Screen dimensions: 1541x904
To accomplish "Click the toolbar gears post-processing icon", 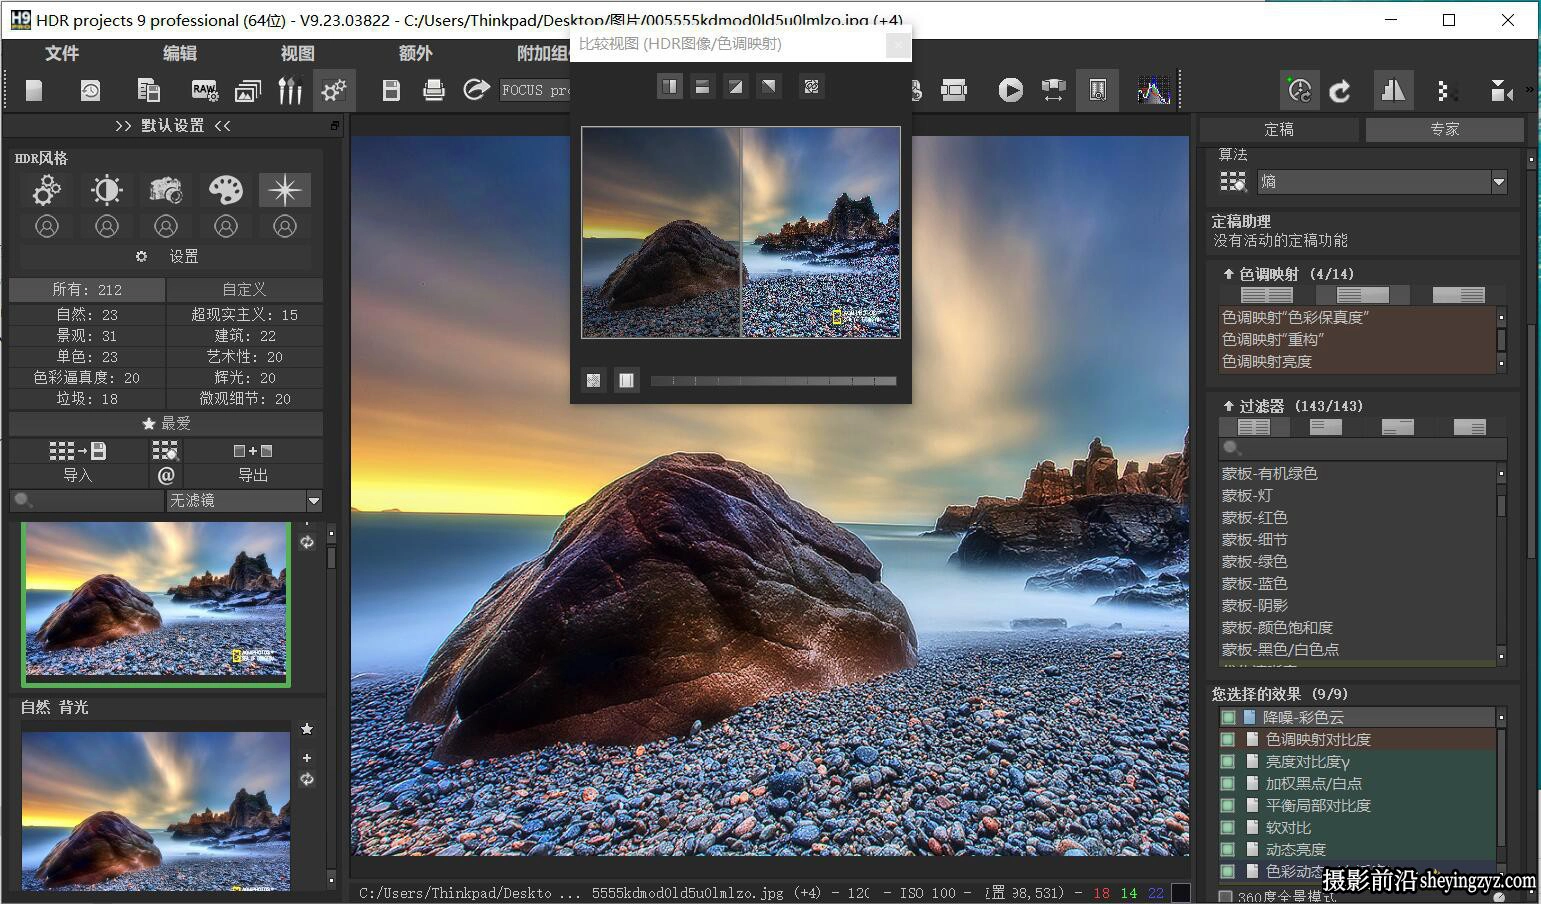I will point(334,91).
